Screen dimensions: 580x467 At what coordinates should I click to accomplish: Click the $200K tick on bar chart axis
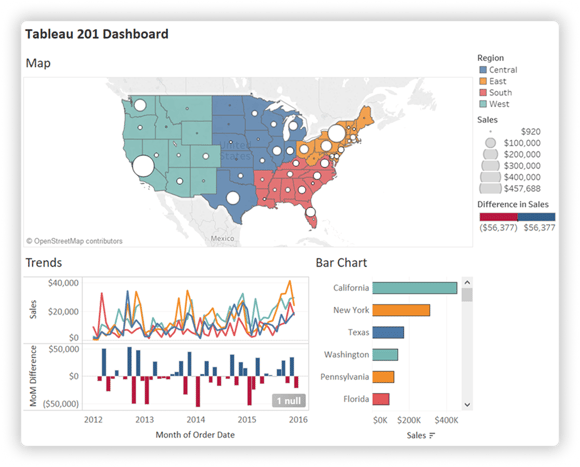tap(409, 420)
